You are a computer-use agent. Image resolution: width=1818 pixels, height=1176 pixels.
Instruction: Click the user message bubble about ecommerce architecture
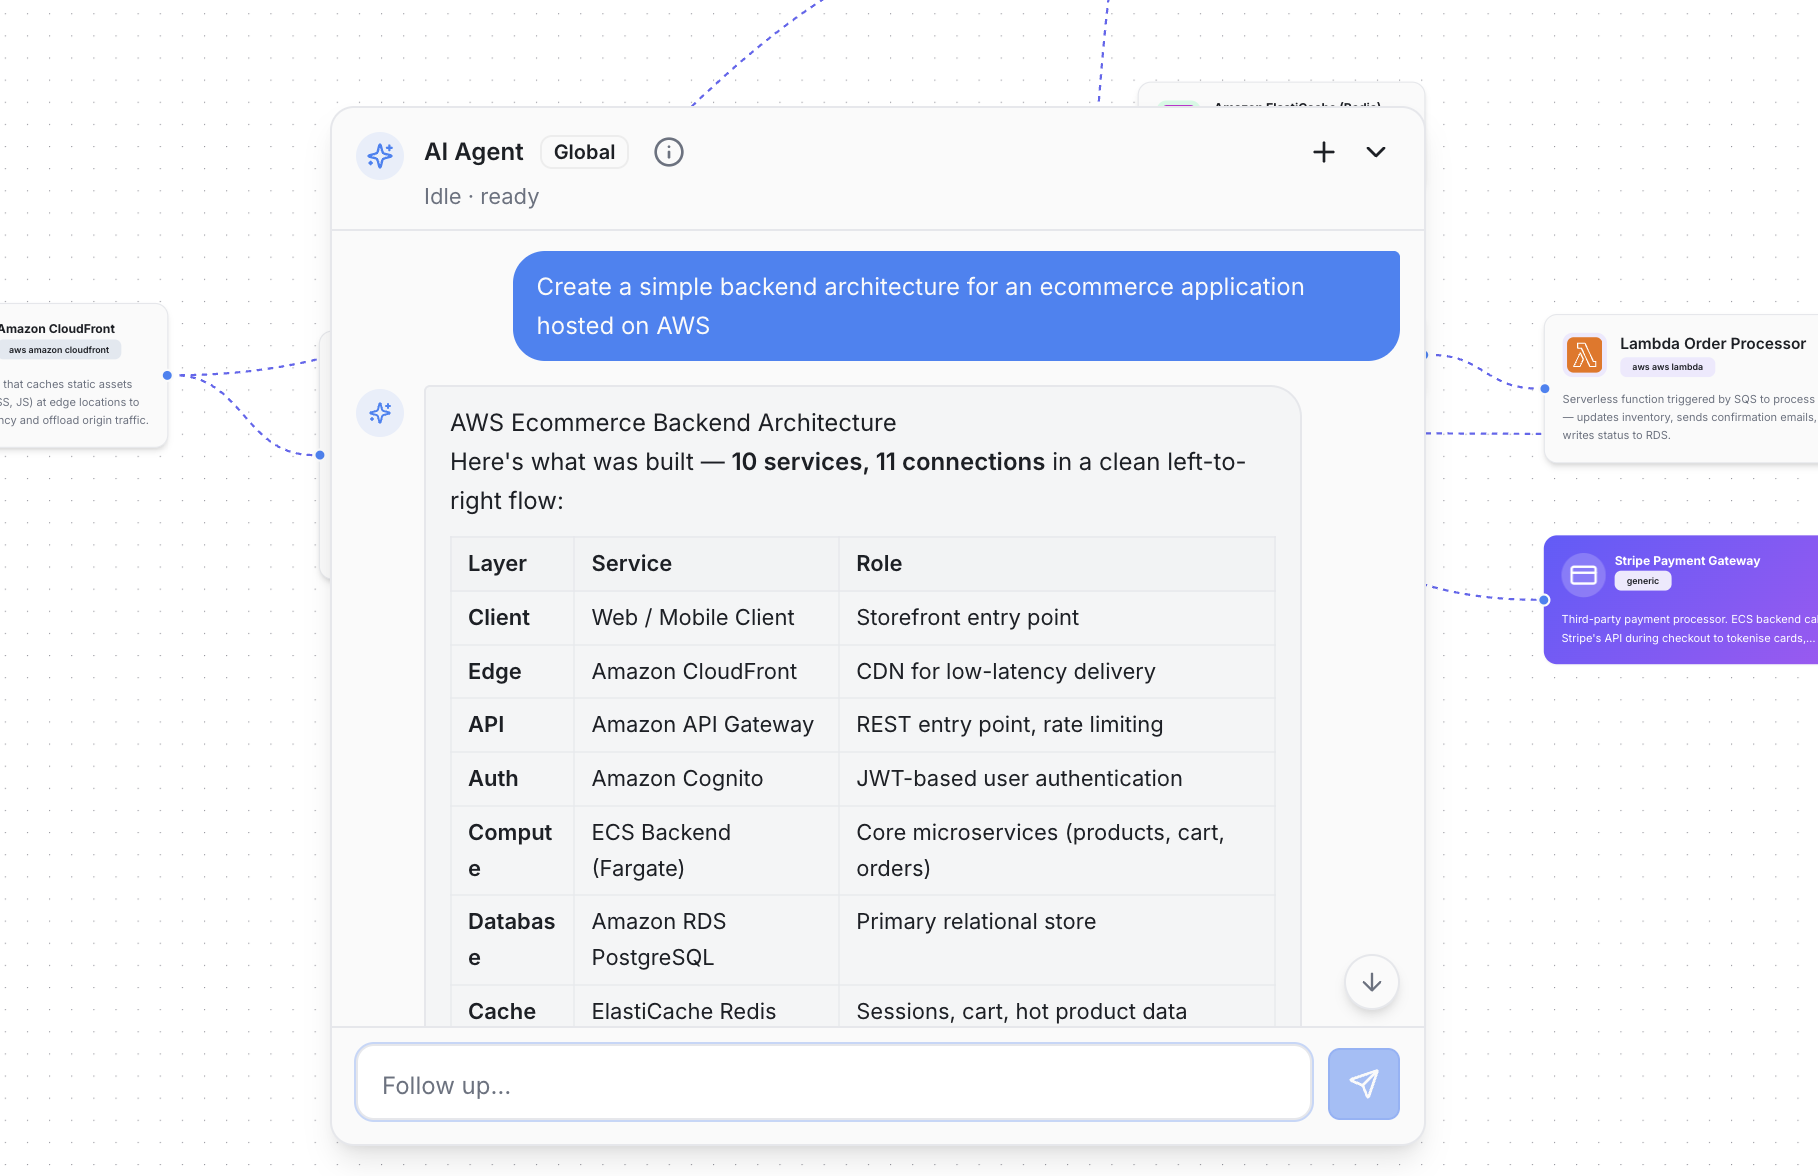(956, 306)
